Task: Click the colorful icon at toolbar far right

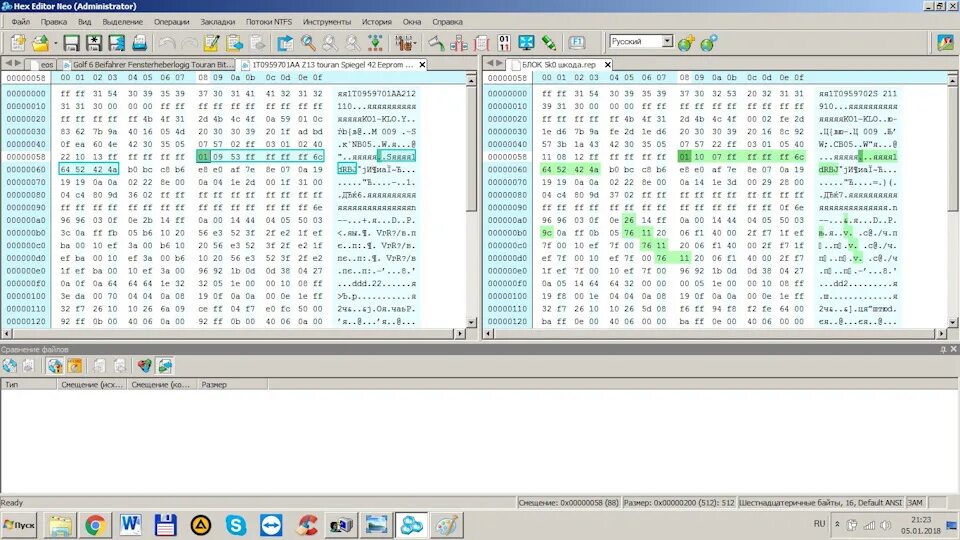Action: (946, 42)
